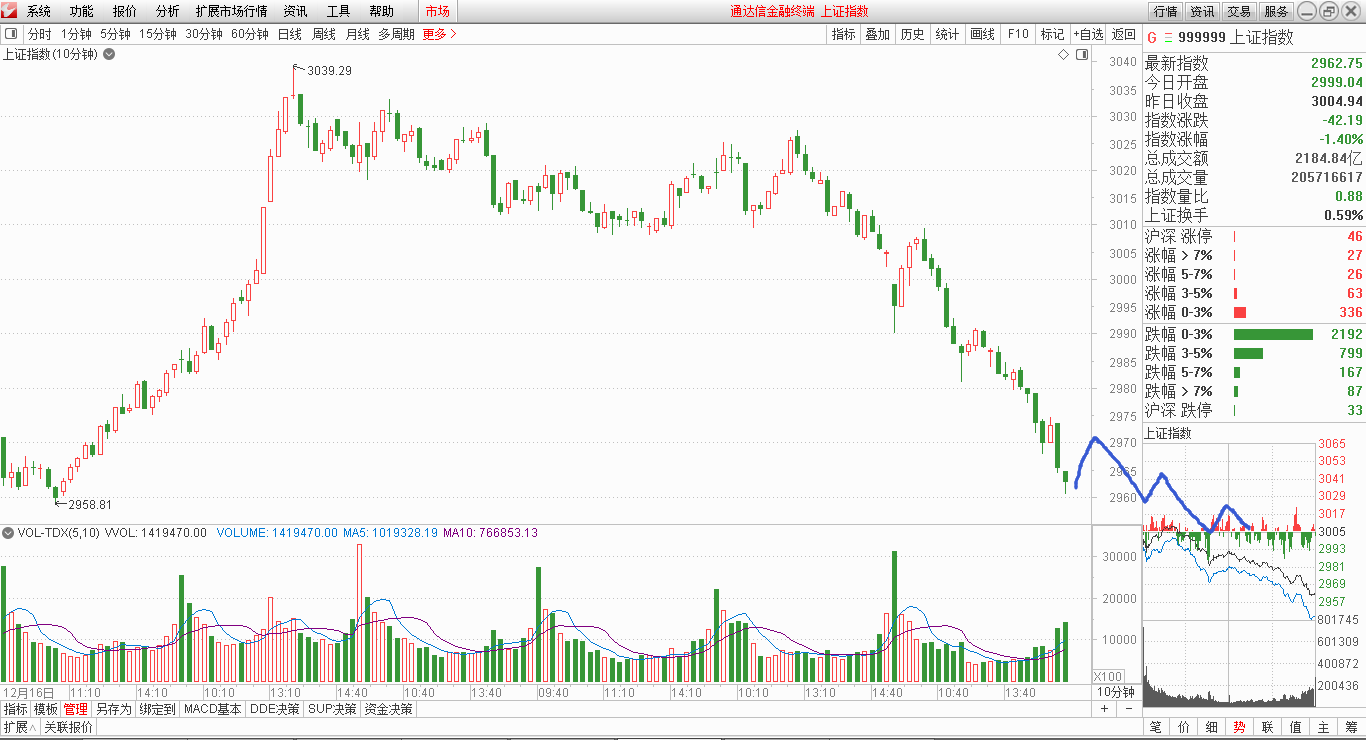Choose the MACD基本 indicator template
Viewport: 1366px width, 740px height.
(213, 709)
